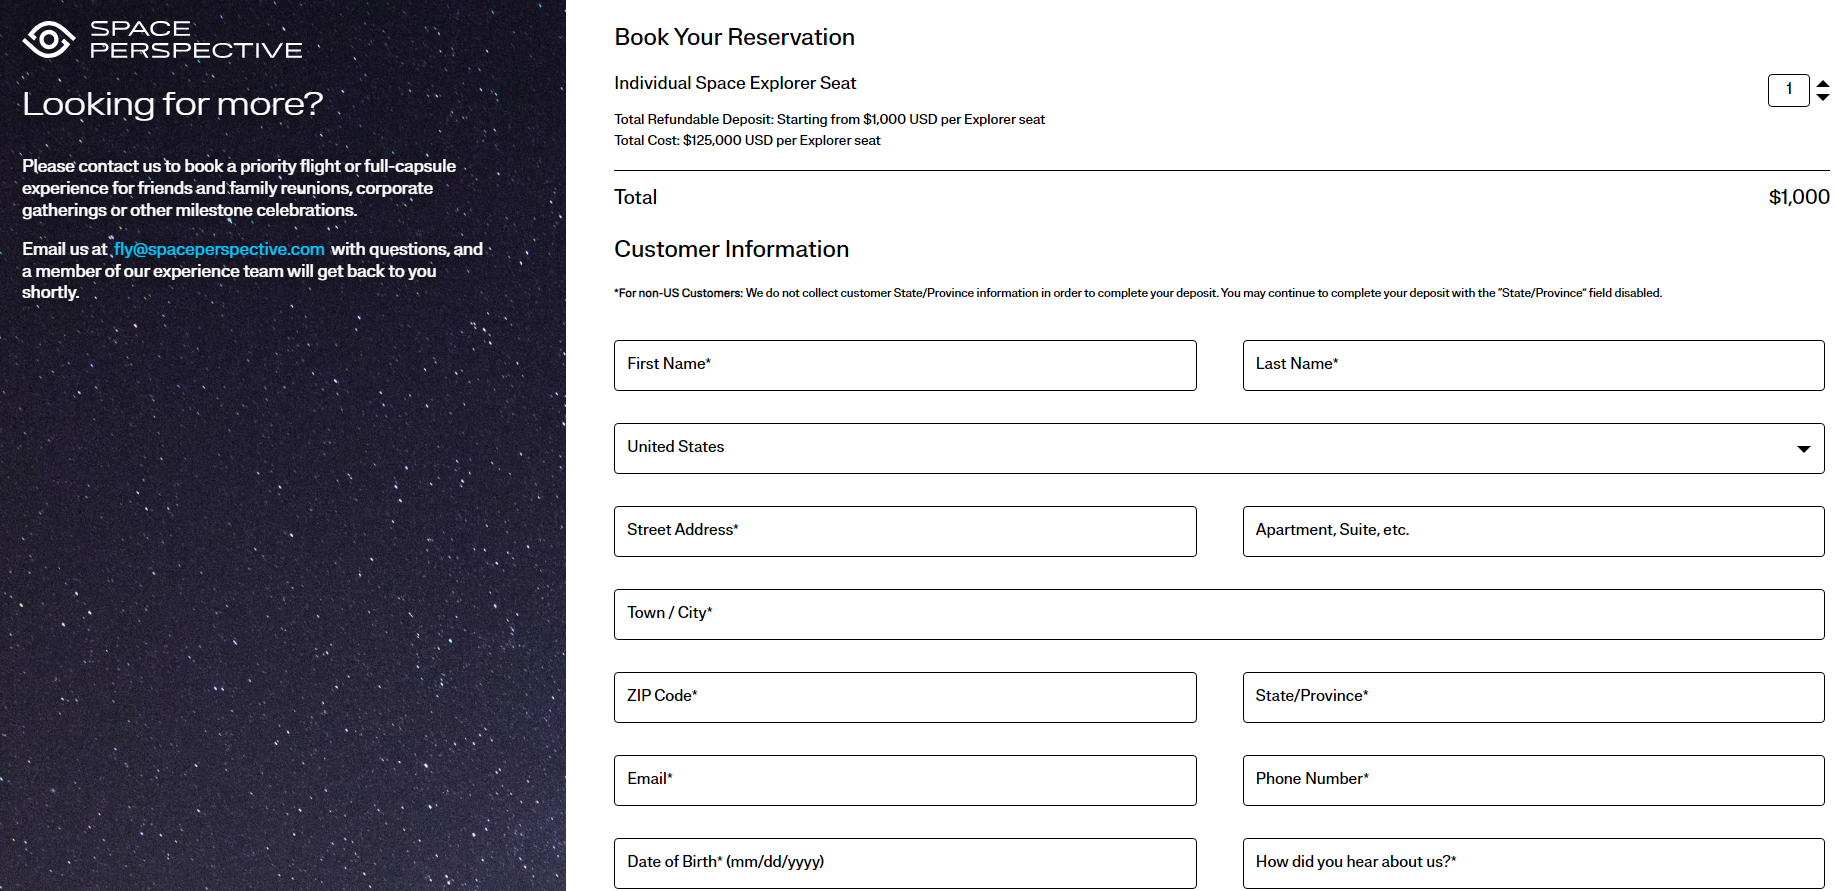Image resolution: width=1836 pixels, height=891 pixels.
Task: Select the 'How did you hear about us?' field
Action: [1532, 863]
